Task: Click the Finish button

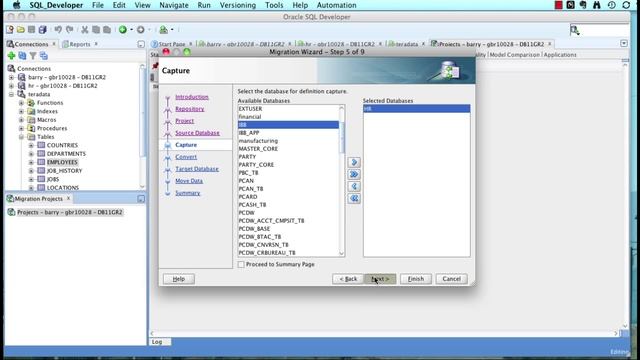Action: point(416,279)
